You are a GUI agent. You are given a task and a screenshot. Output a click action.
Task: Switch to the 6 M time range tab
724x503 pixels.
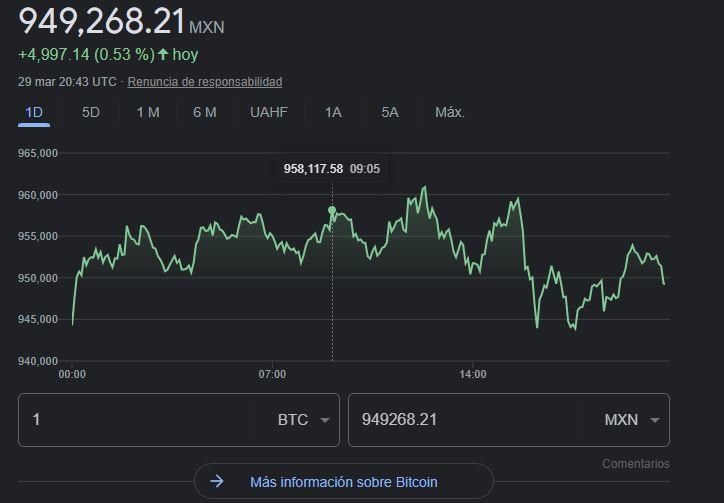point(205,112)
